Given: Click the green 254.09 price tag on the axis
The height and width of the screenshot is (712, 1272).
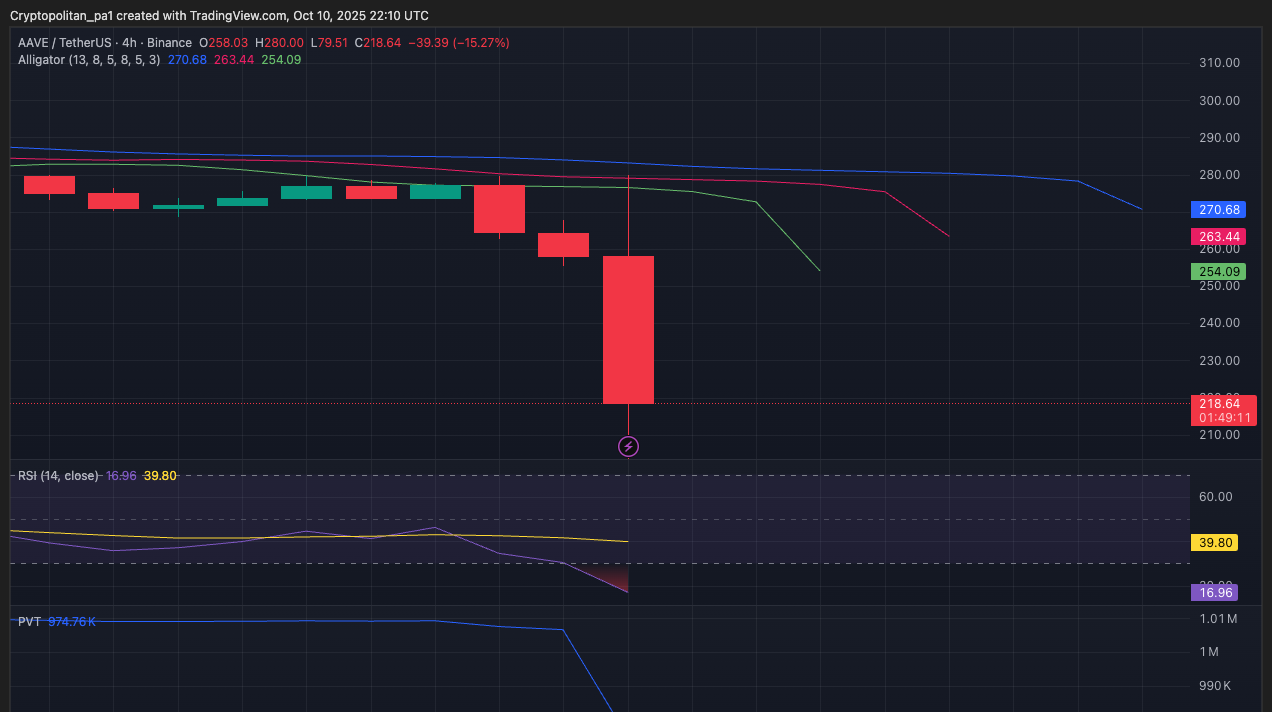Looking at the screenshot, I should point(1218,272).
